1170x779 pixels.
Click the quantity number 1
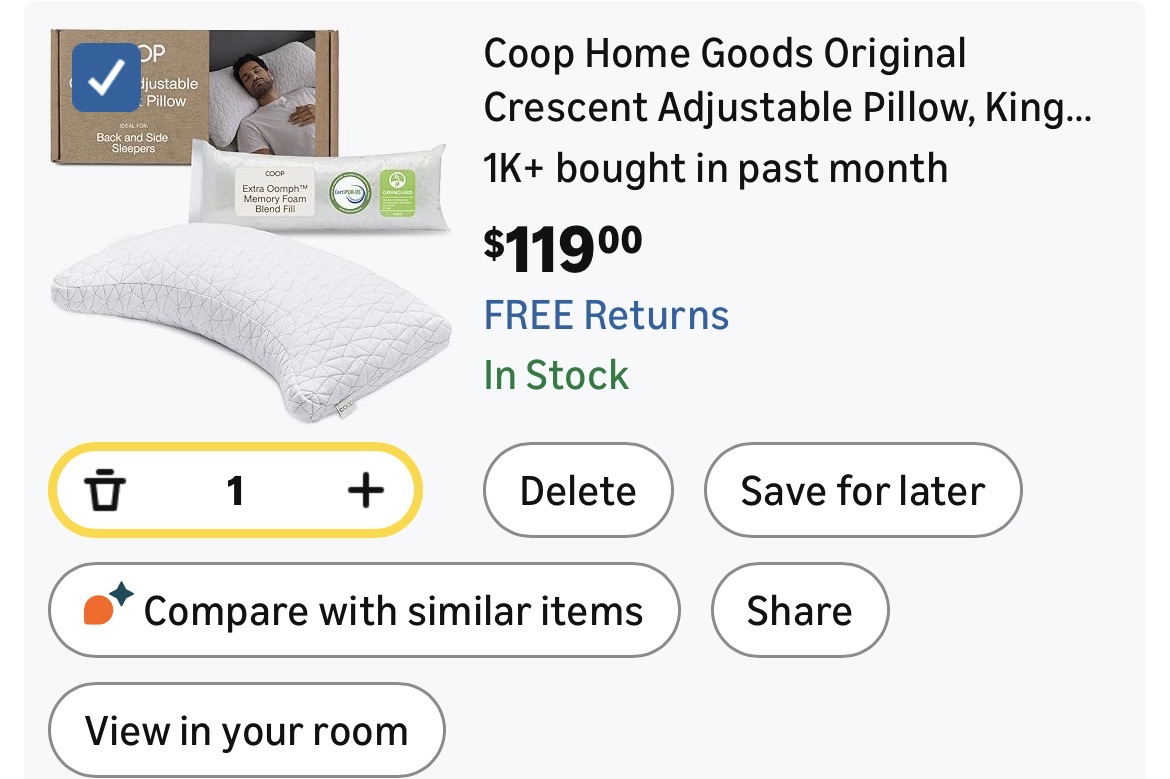pos(235,491)
